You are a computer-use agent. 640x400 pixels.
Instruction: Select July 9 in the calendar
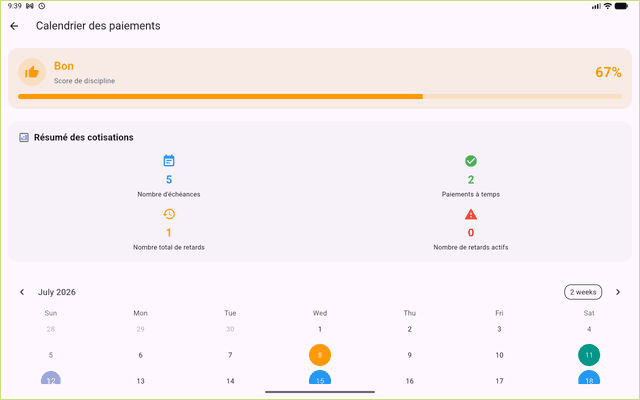(x=409, y=355)
